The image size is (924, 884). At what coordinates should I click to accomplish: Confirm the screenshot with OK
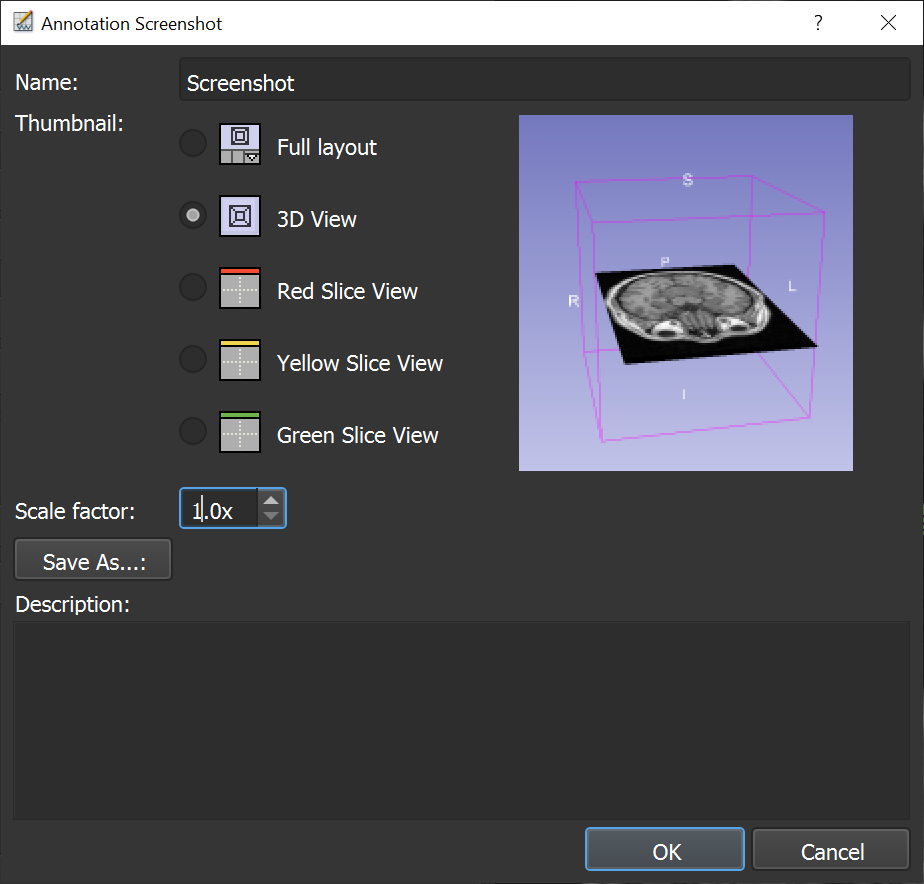[664, 849]
